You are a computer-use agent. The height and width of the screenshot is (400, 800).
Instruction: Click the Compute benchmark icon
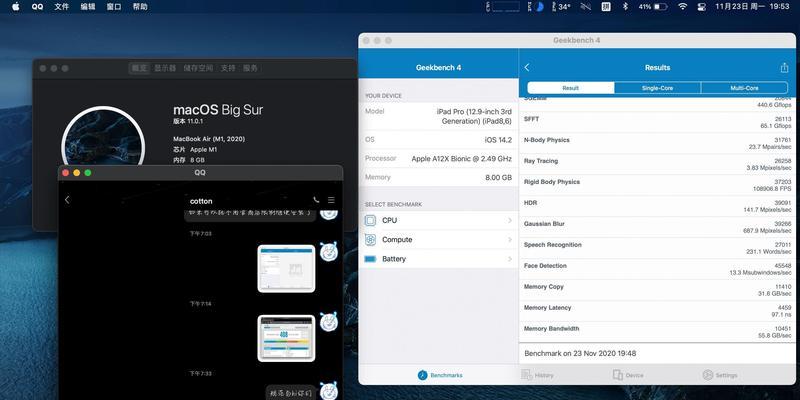tap(370, 240)
